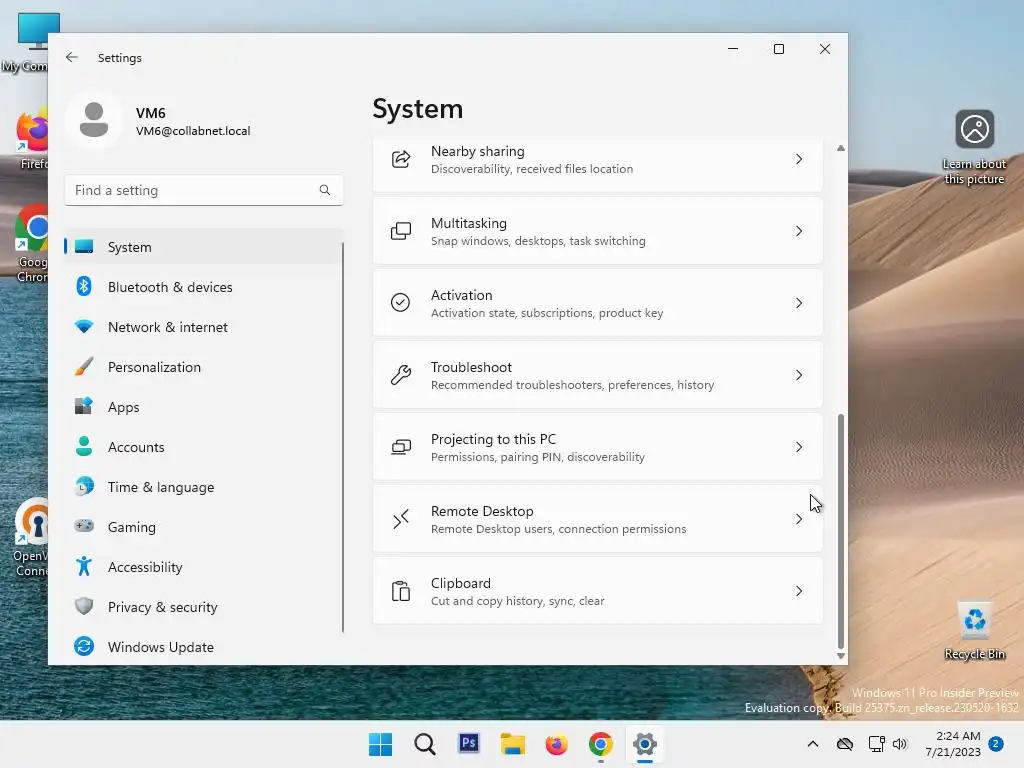
Task: Click the volume icon in system tray
Action: point(900,744)
